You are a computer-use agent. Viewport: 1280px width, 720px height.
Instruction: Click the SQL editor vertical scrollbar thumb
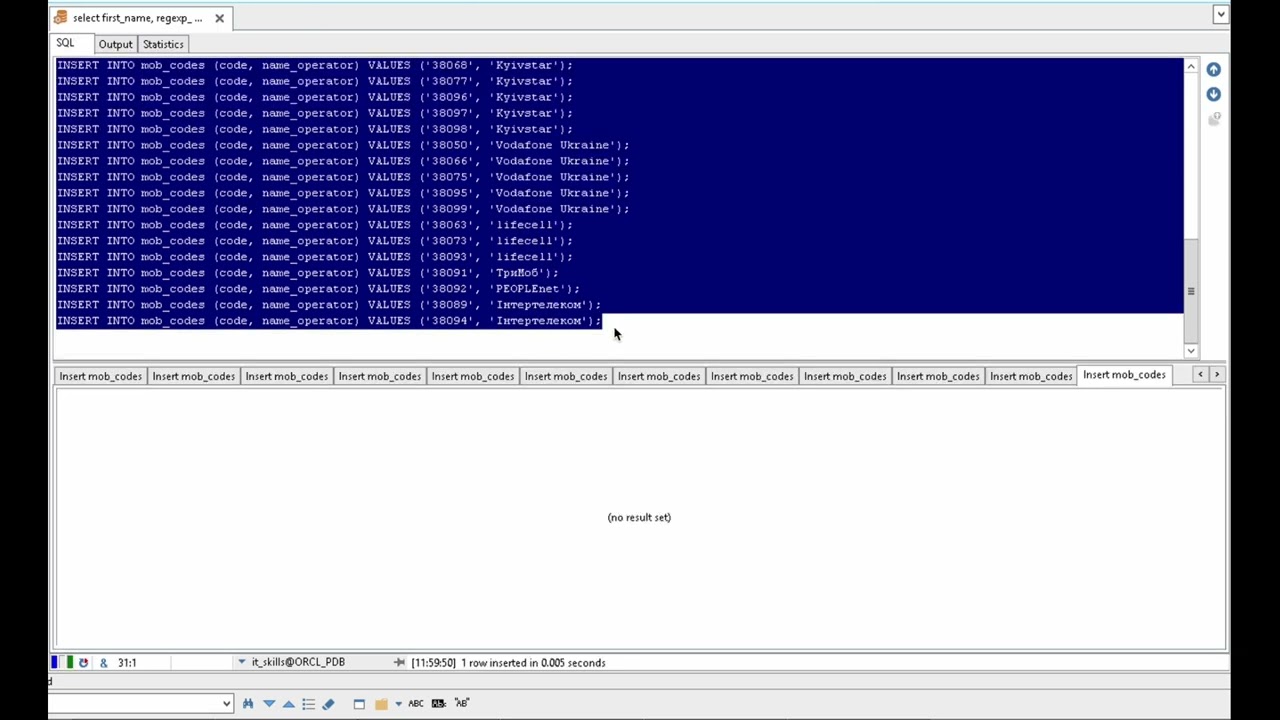click(x=1190, y=290)
